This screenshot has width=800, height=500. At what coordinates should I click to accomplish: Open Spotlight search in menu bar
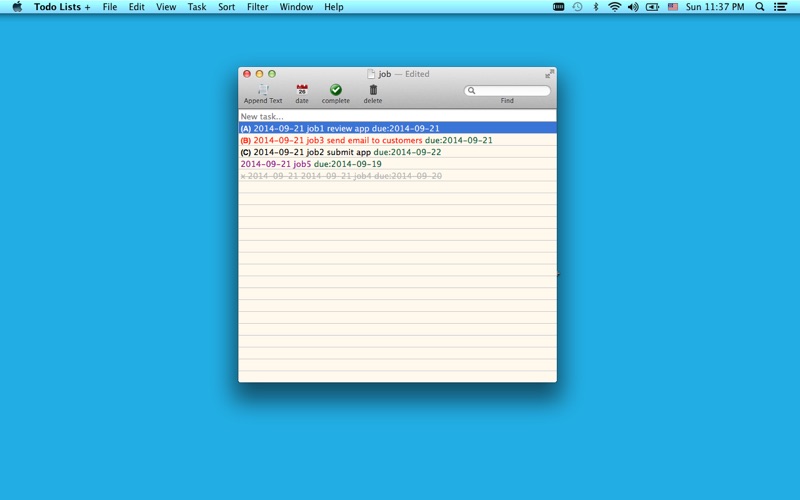(x=760, y=7)
